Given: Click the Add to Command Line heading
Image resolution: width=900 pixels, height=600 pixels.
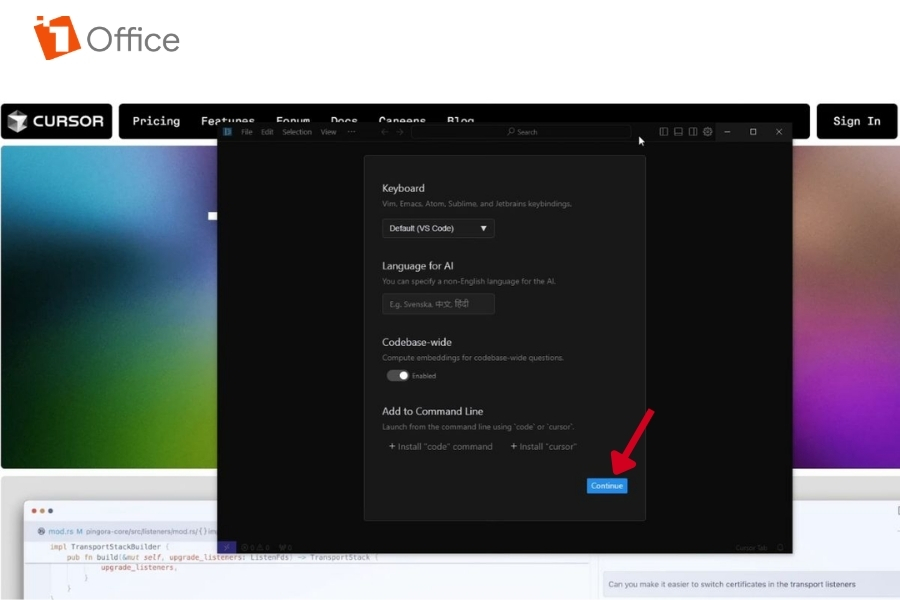Looking at the screenshot, I should pyautogui.click(x=433, y=411).
